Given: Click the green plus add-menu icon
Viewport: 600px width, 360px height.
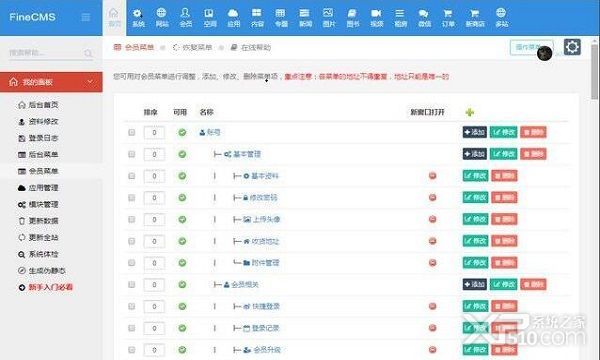Looking at the screenshot, I should click(x=470, y=112).
